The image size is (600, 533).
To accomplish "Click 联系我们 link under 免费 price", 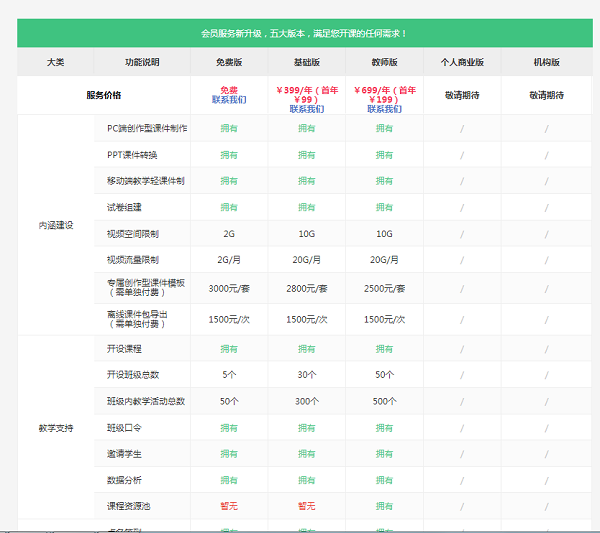I will pyautogui.click(x=229, y=100).
